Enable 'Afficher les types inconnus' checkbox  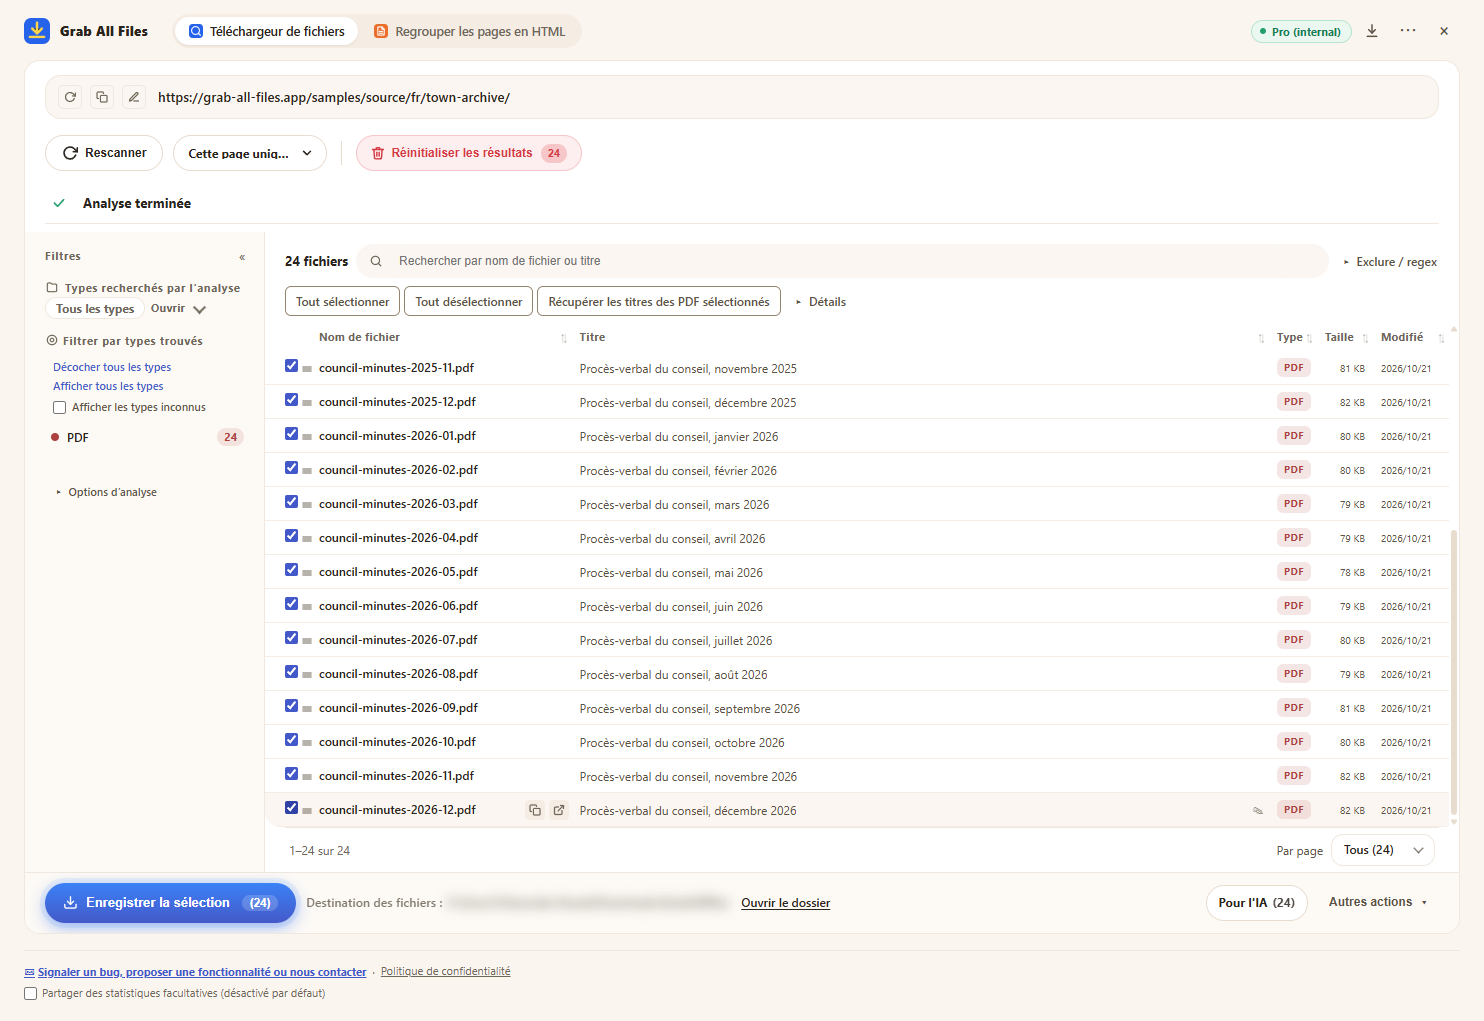click(60, 408)
